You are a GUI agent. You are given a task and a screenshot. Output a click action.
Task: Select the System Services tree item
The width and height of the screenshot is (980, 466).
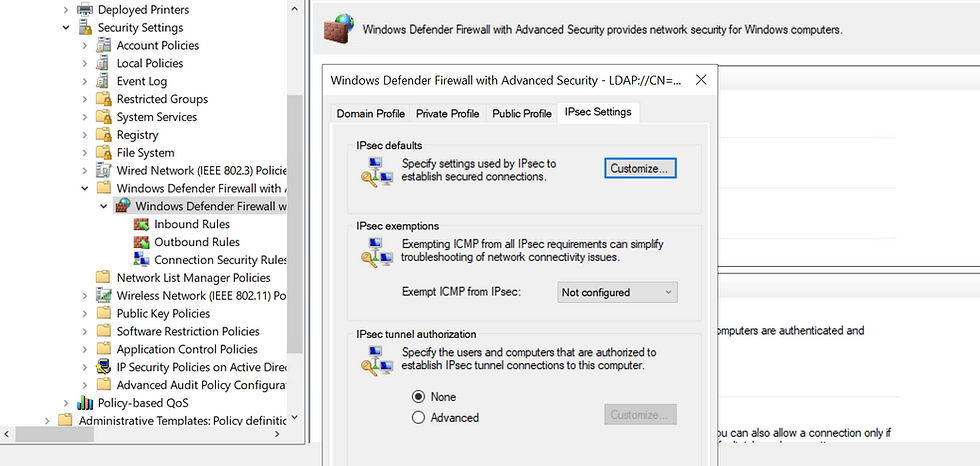tap(156, 117)
